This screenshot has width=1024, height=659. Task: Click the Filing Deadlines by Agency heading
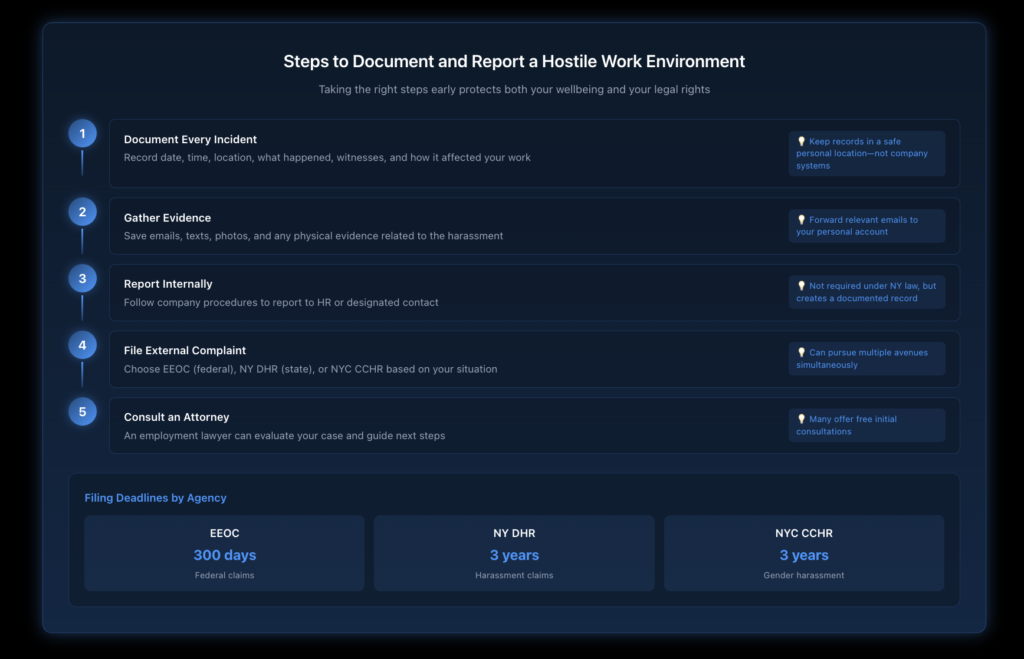(155, 497)
